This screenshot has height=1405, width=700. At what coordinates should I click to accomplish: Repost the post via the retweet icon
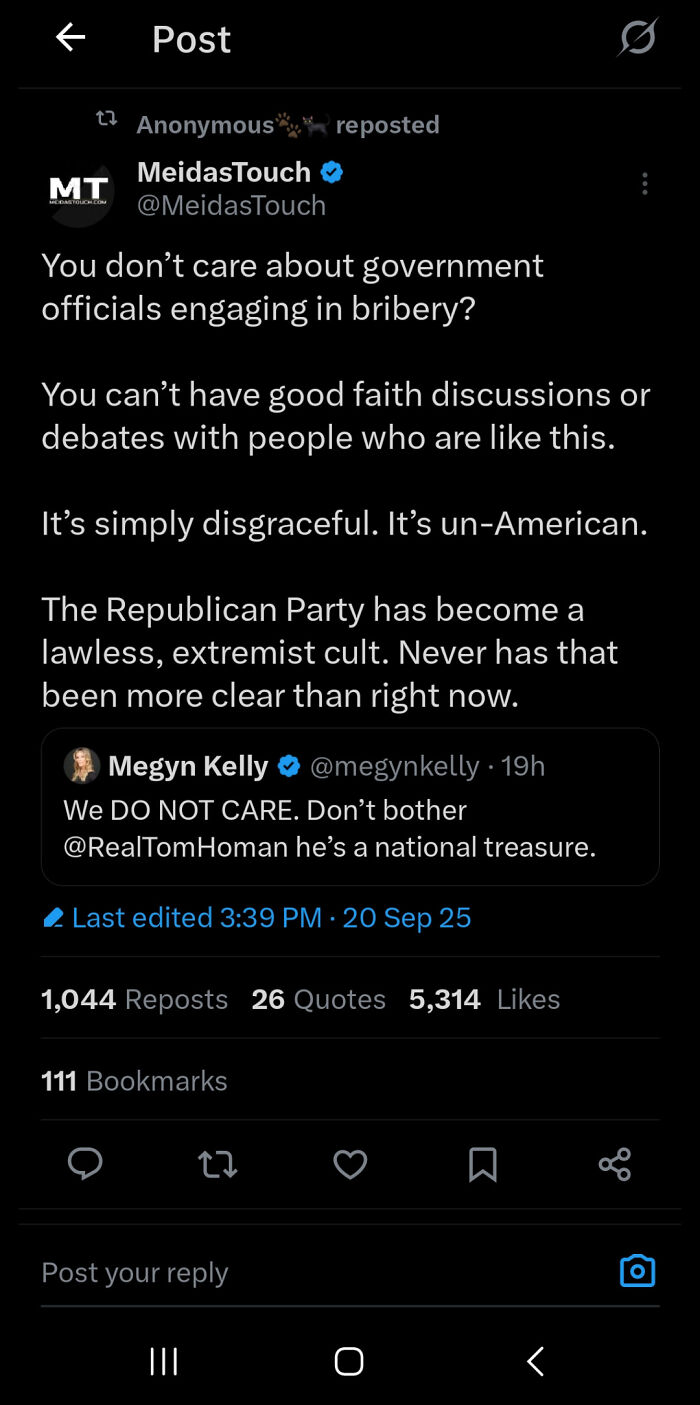click(x=217, y=1164)
